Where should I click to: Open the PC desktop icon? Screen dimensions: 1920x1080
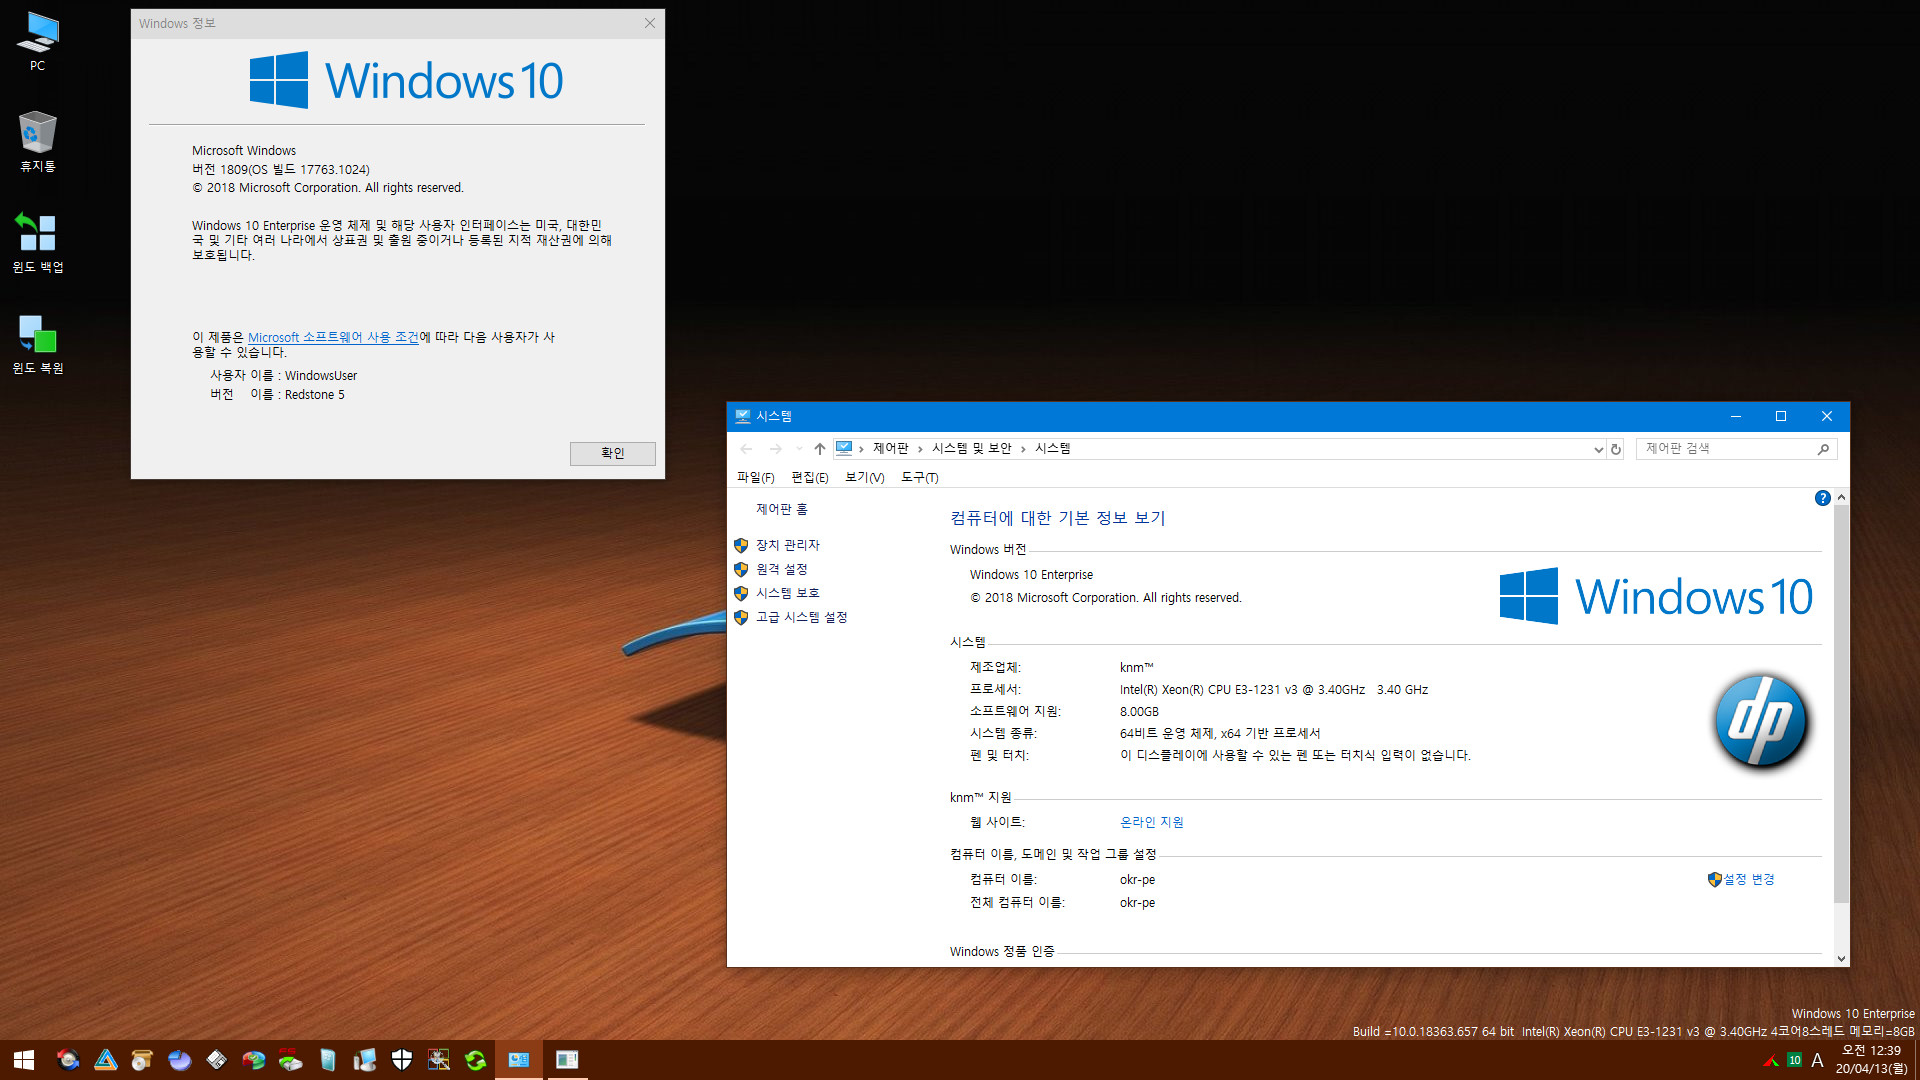click(x=37, y=40)
